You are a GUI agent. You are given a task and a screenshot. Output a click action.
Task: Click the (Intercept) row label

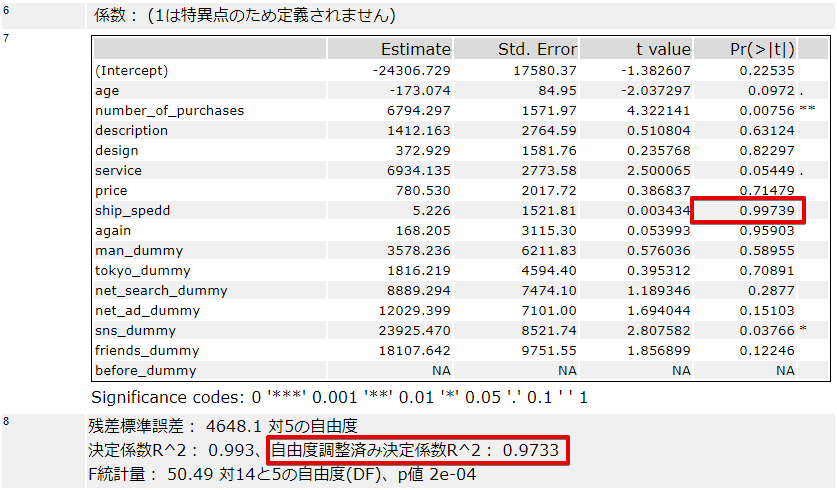coord(132,70)
